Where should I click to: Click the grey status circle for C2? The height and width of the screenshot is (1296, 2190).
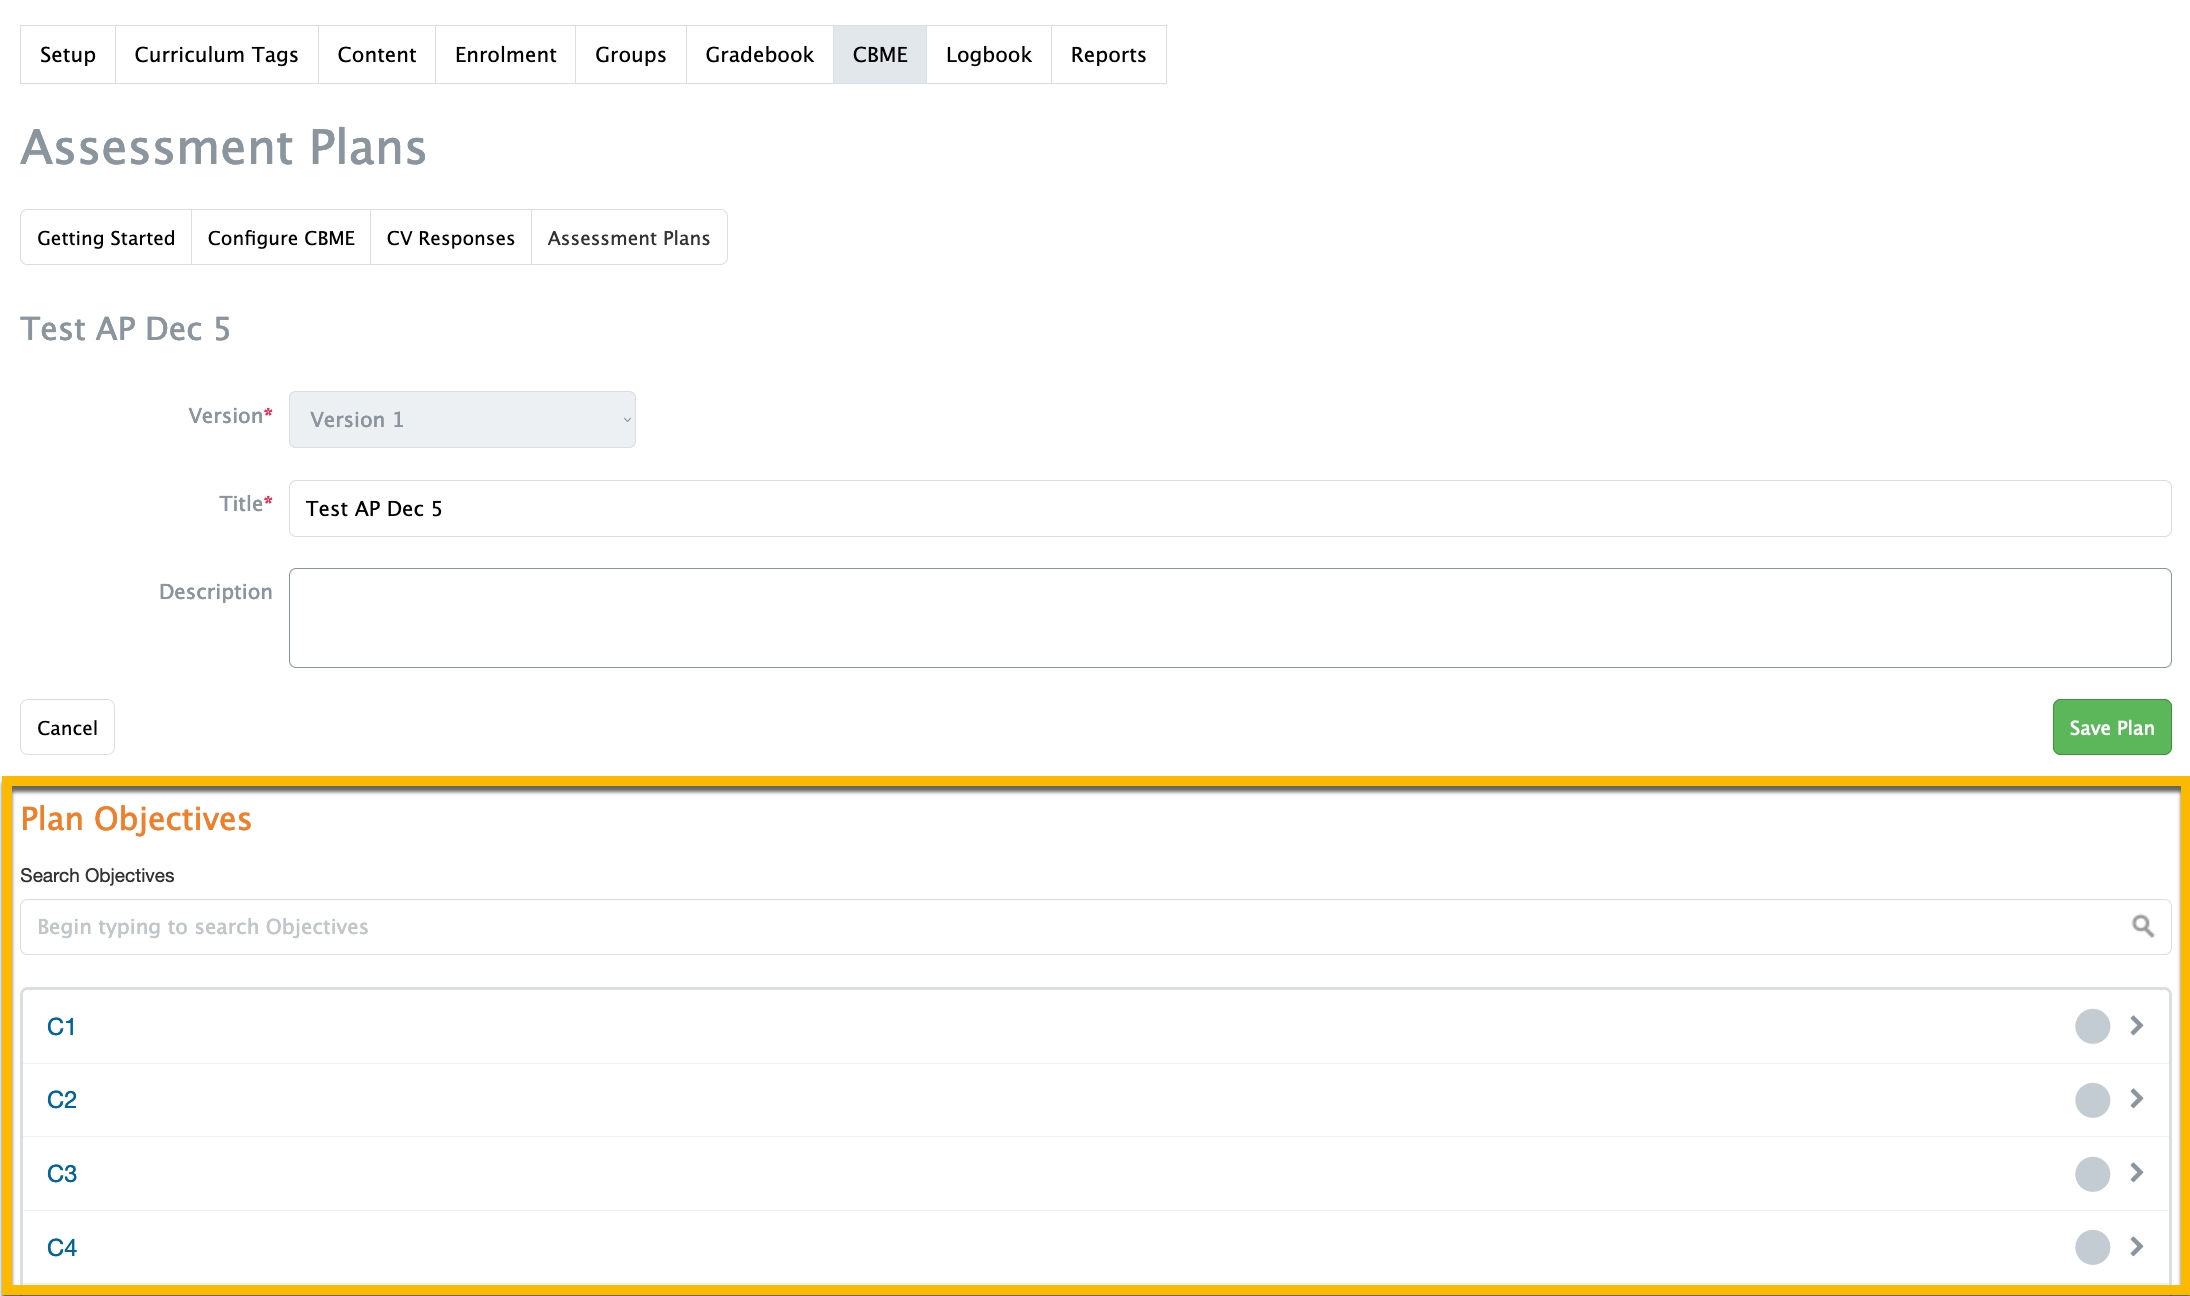[2092, 1100]
